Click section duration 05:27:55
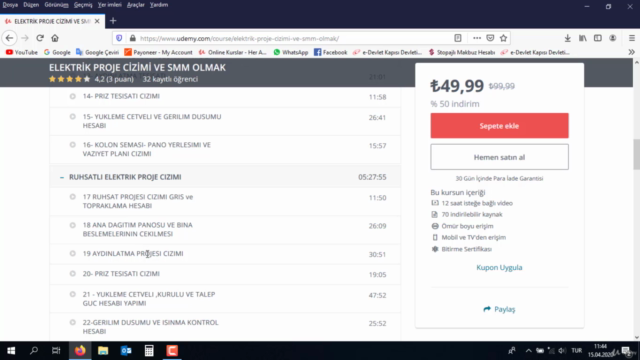 point(372,177)
